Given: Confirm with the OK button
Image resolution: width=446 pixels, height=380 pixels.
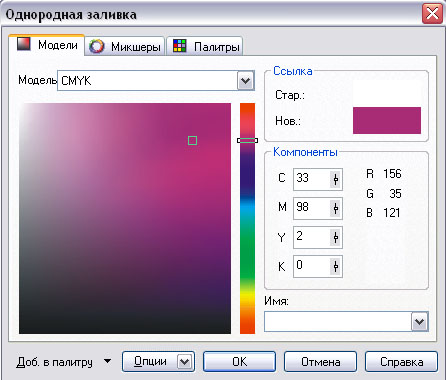Looking at the screenshot, I should point(239,361).
